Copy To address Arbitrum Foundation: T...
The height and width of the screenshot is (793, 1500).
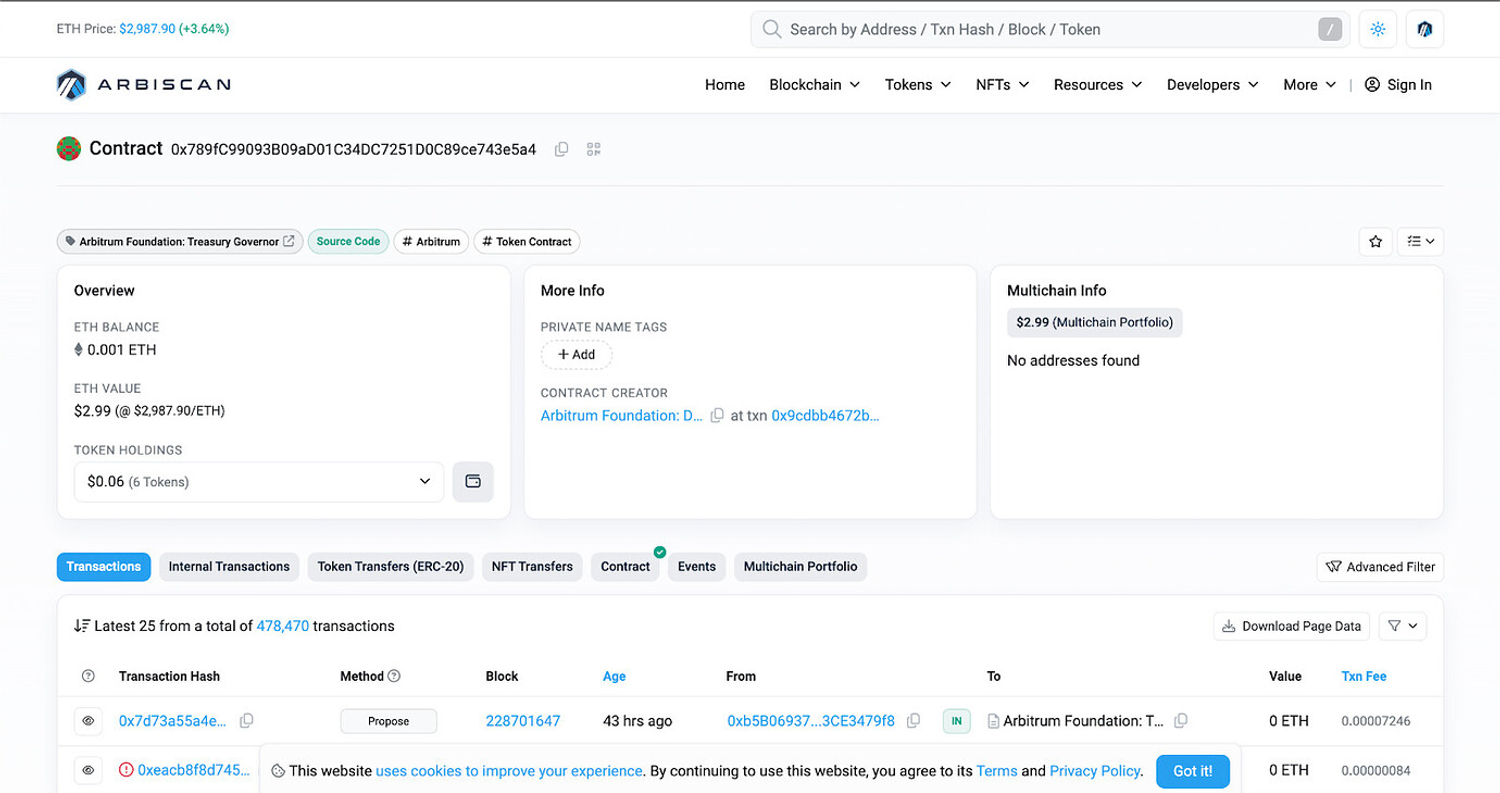click(x=1181, y=720)
